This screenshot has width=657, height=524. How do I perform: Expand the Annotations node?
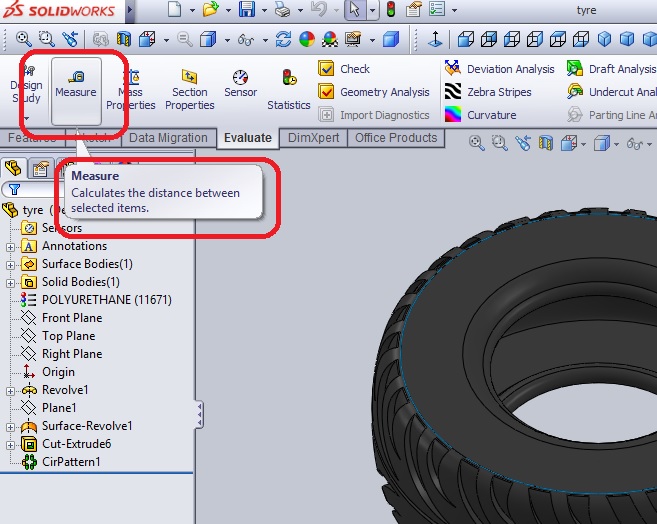pos(10,247)
